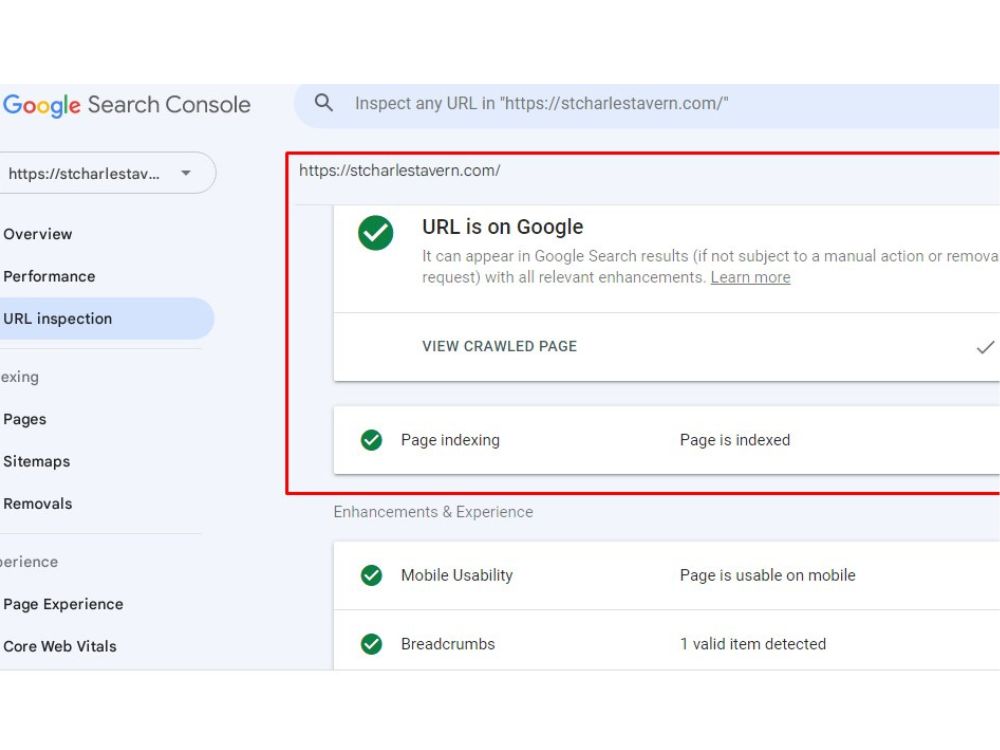Expand the Breadcrumbs row
This screenshot has width=1000, height=750.
coord(666,640)
